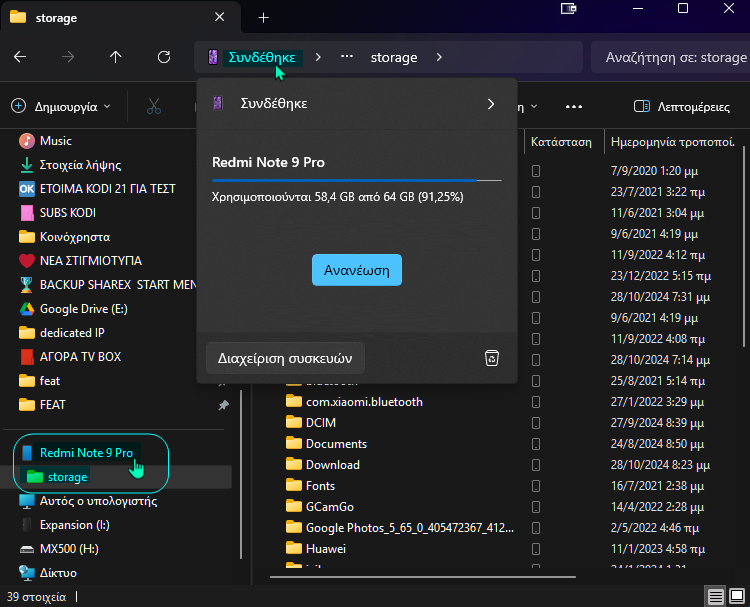Open a new tab with plus
This screenshot has width=750, height=607.
click(264, 18)
